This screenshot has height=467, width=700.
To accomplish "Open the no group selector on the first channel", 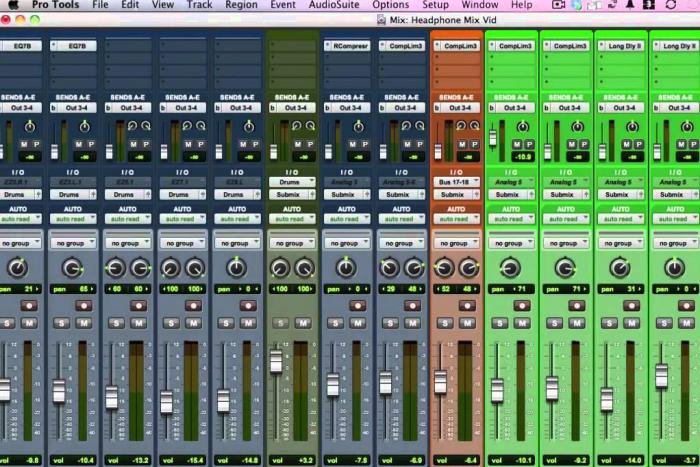I will point(20,243).
